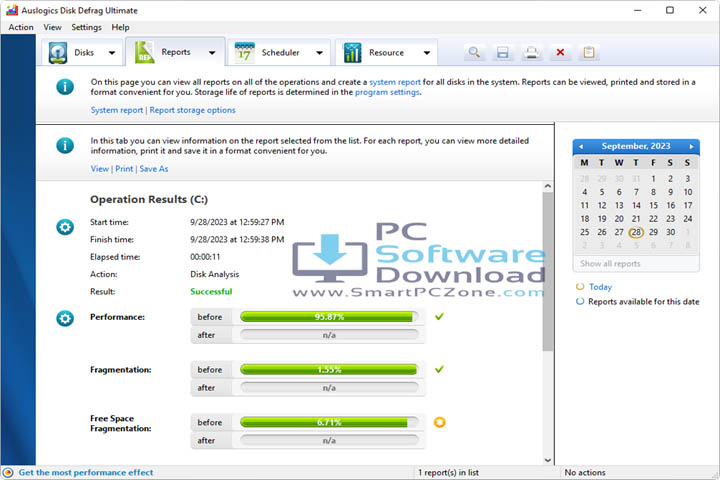The height and width of the screenshot is (480, 720).
Task: Click the Scheduler calendar icon
Action: pyautogui.click(x=245, y=53)
